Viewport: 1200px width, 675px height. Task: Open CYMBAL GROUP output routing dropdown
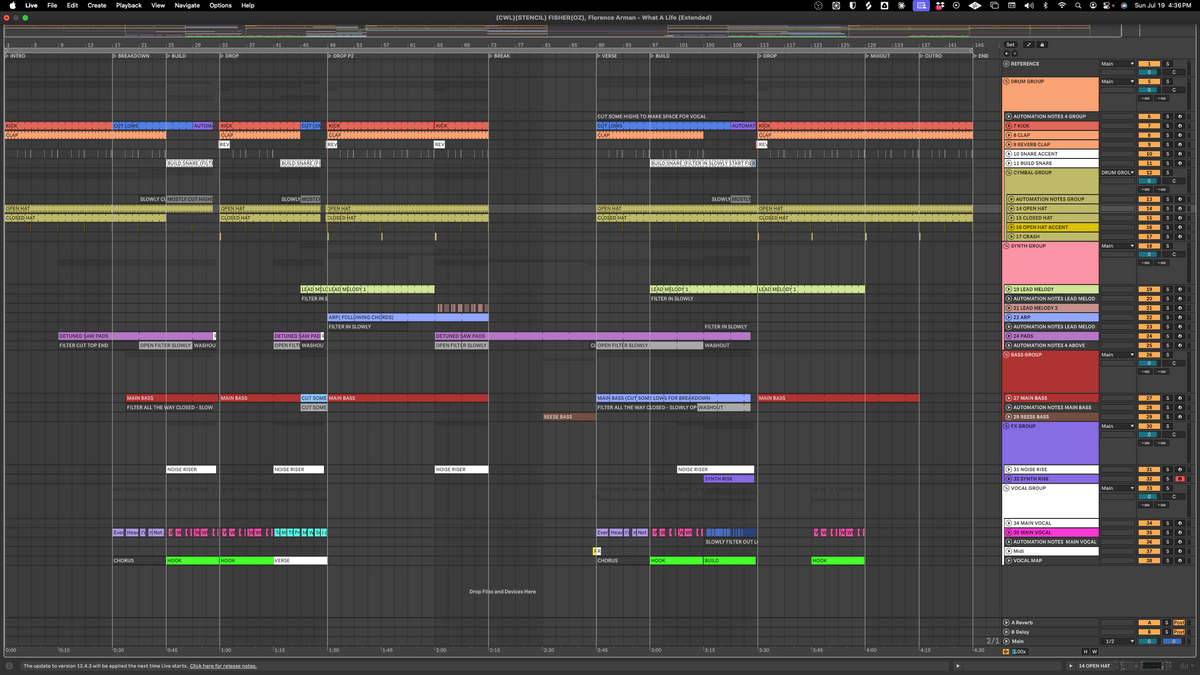(x=1117, y=172)
